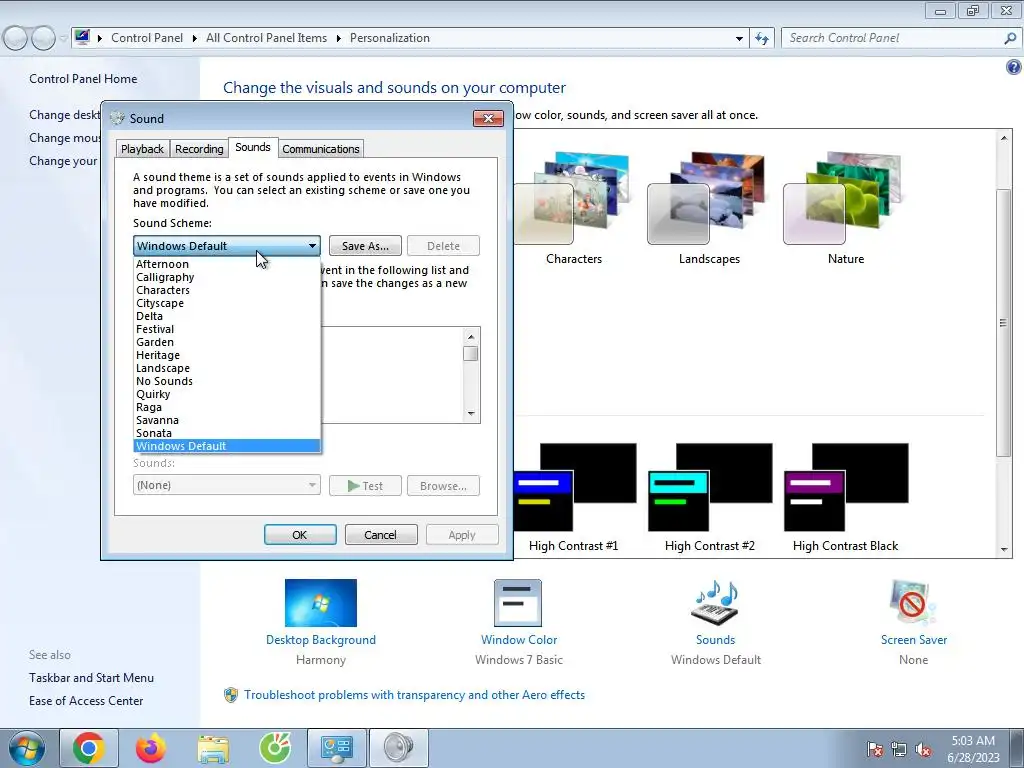This screenshot has height=768, width=1024.
Task: Choose Calligraphy sound scheme
Action: [x=227, y=277]
